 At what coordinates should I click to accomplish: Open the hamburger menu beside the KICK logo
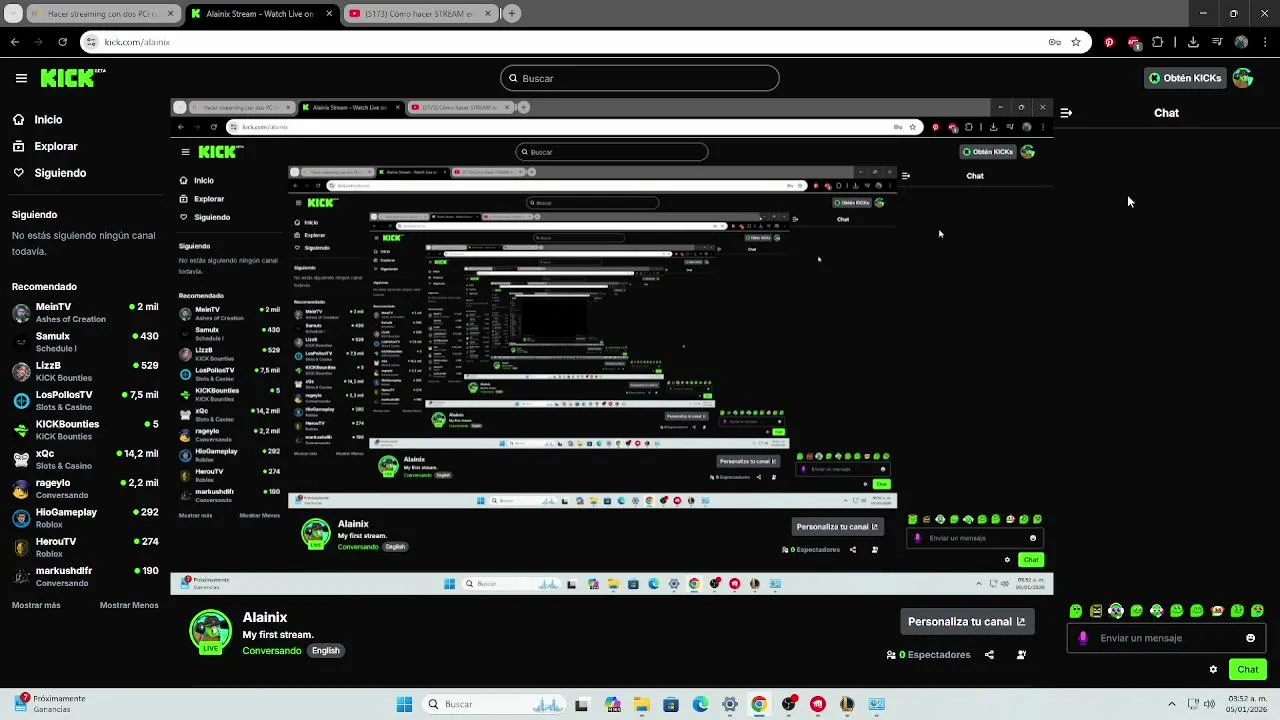[x=21, y=78]
